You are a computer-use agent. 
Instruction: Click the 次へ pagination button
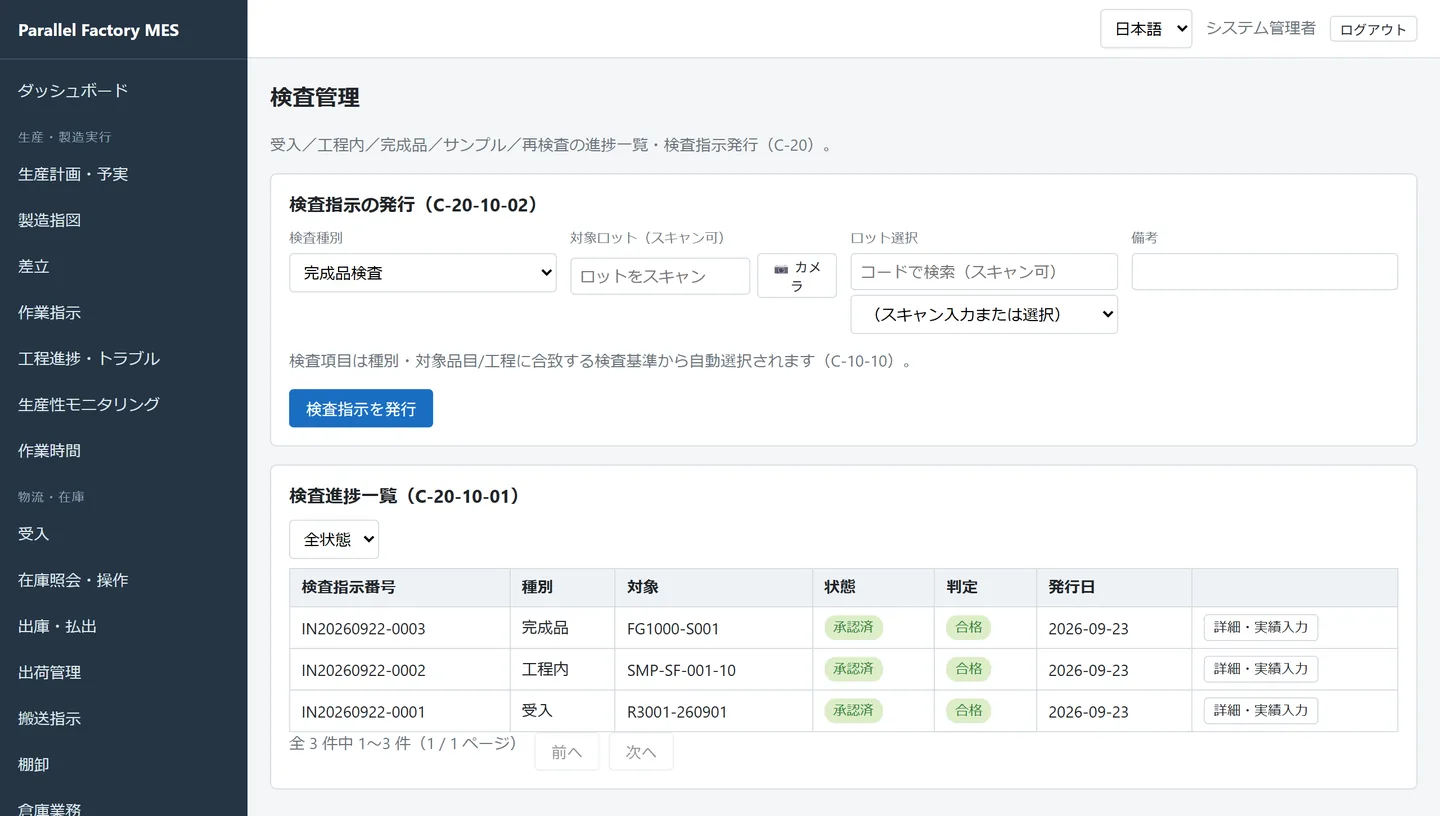pyautogui.click(x=641, y=752)
